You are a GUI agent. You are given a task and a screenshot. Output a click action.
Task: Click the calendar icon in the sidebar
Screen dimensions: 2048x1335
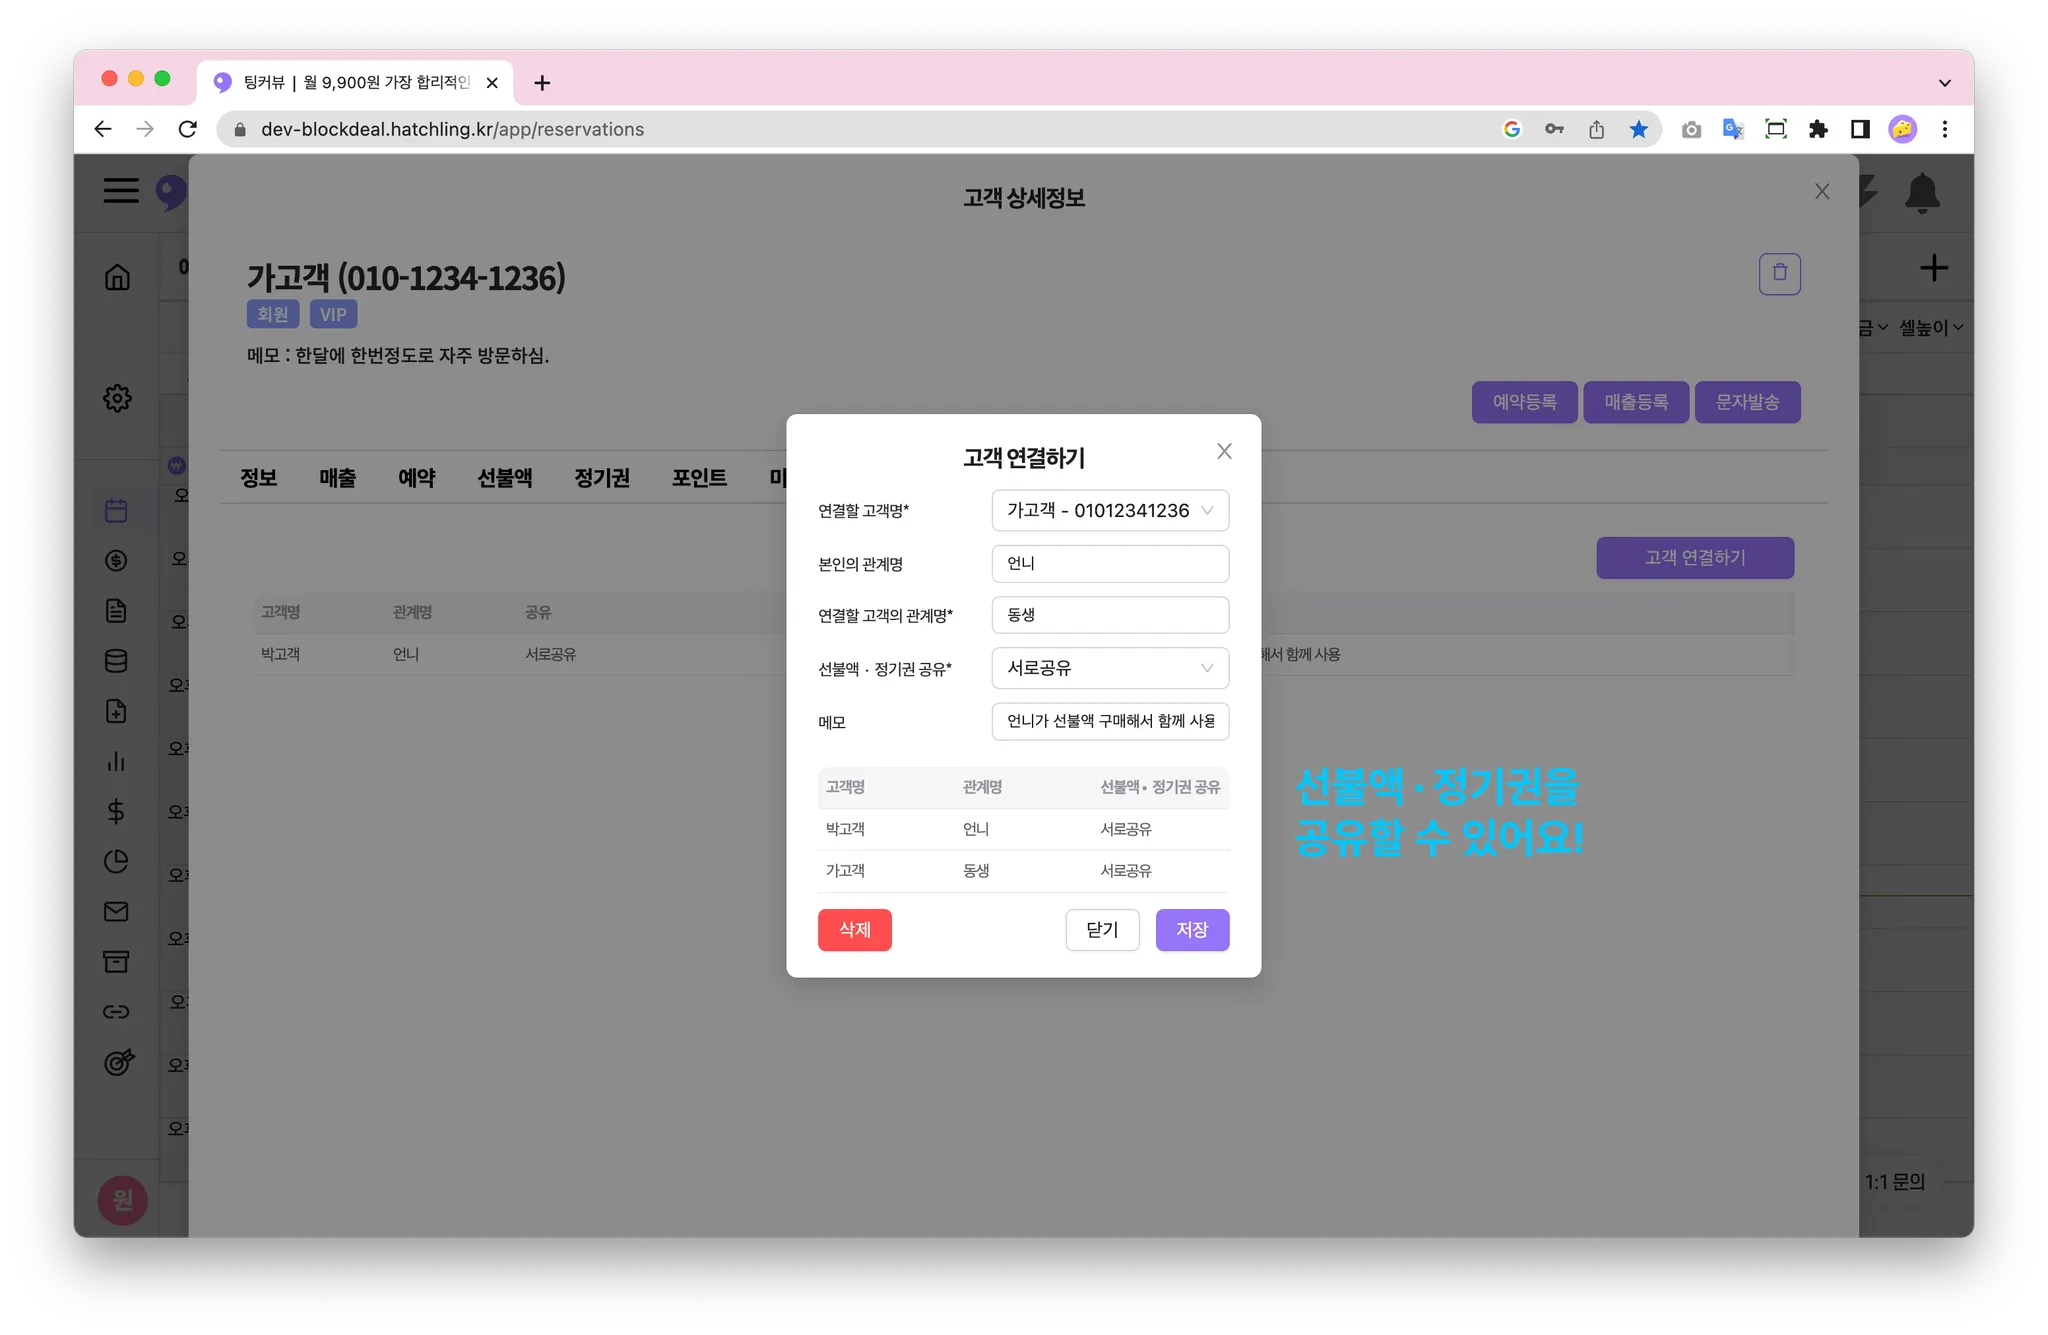[116, 511]
